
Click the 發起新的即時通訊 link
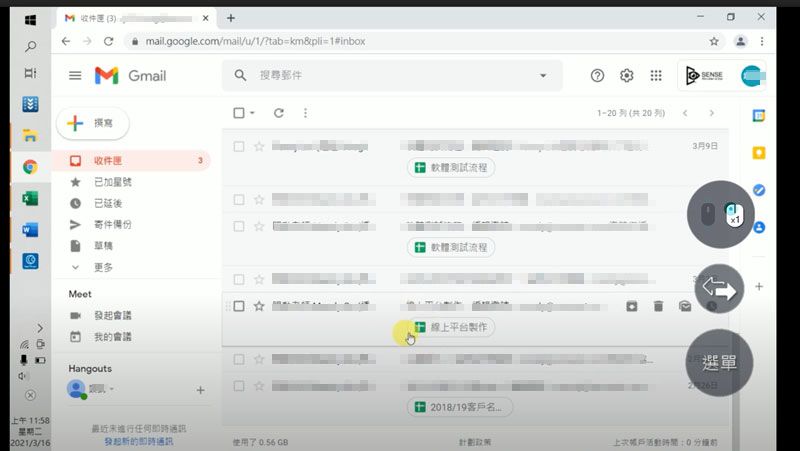(138, 441)
